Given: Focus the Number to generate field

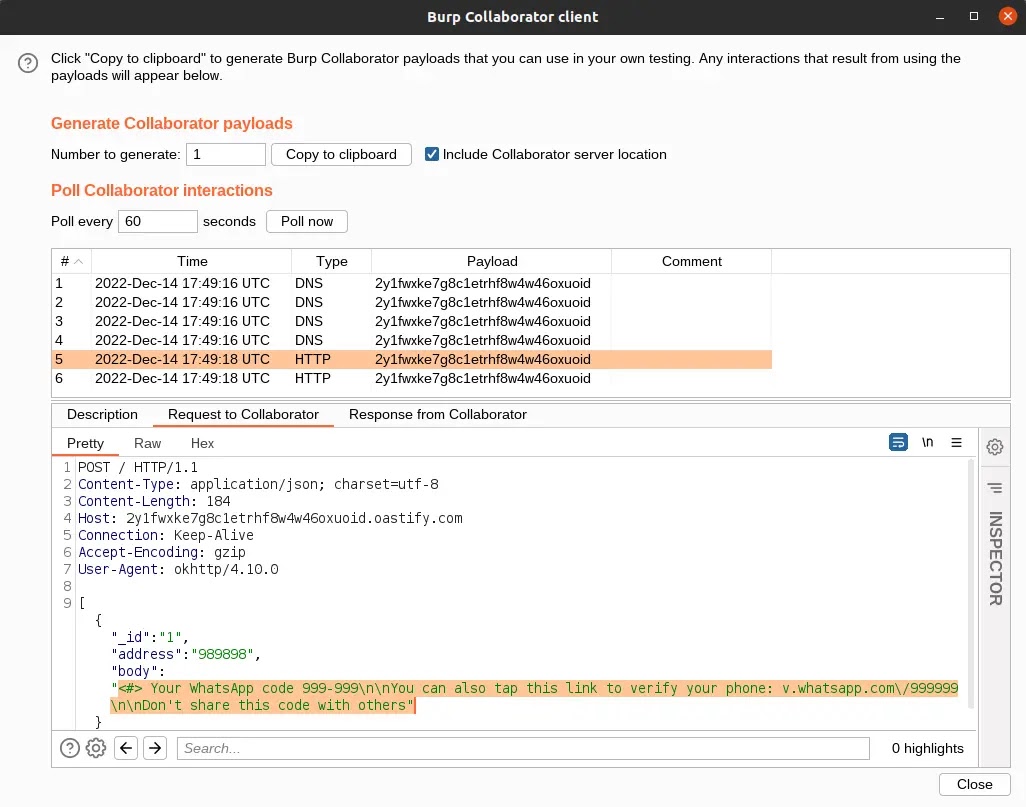Looking at the screenshot, I should point(226,154).
